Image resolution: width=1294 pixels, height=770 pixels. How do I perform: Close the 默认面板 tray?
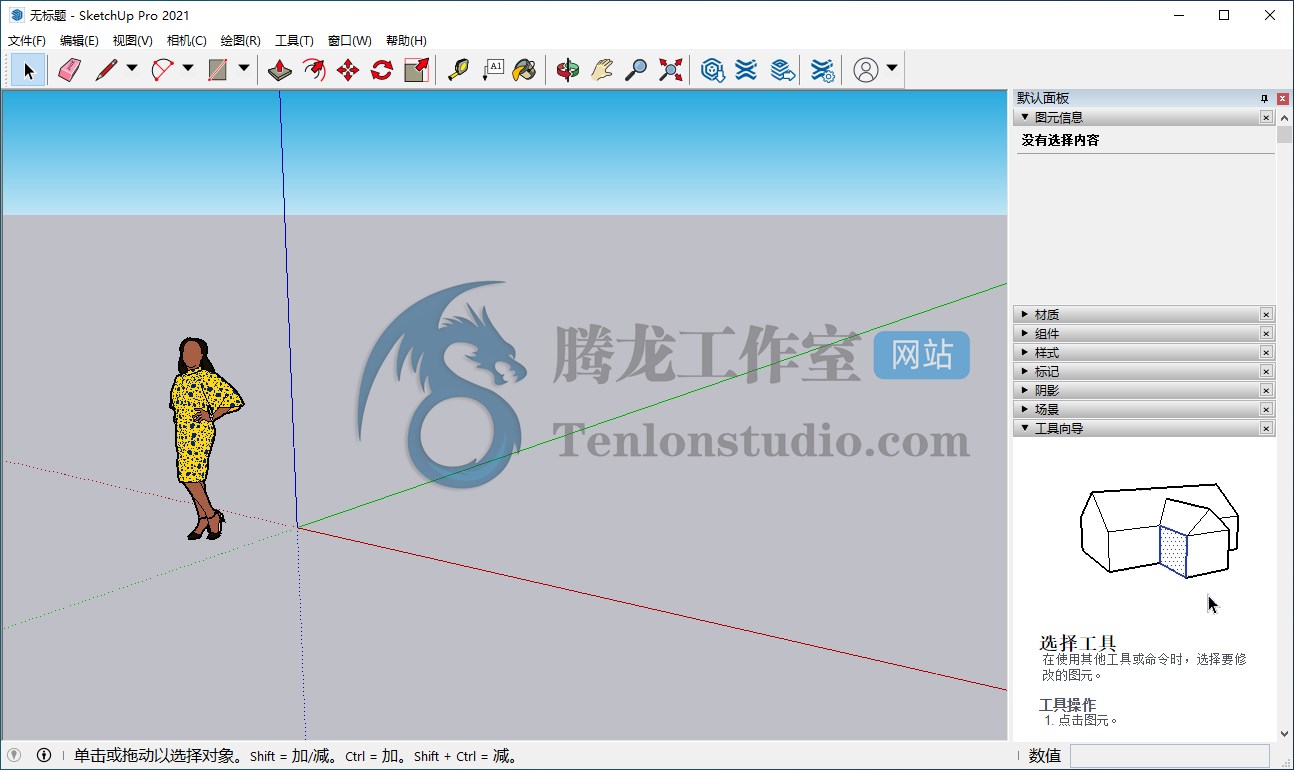pos(1283,98)
